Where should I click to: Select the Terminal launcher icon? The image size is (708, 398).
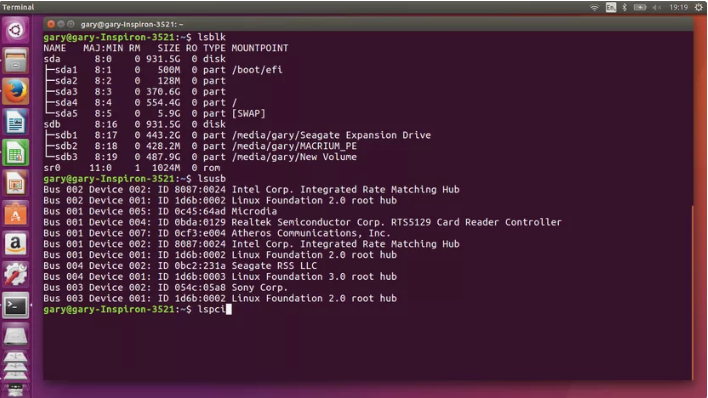click(15, 306)
